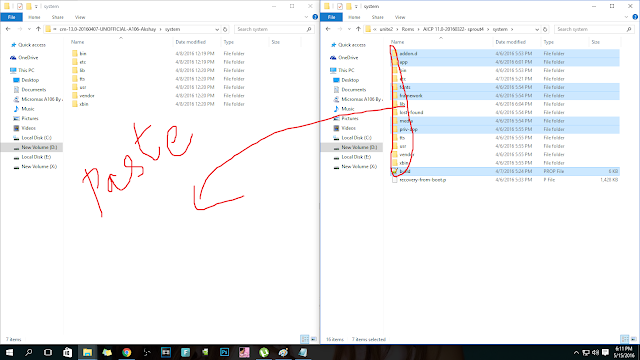
Task: Open File menu in left window
Action: pos(11,17)
